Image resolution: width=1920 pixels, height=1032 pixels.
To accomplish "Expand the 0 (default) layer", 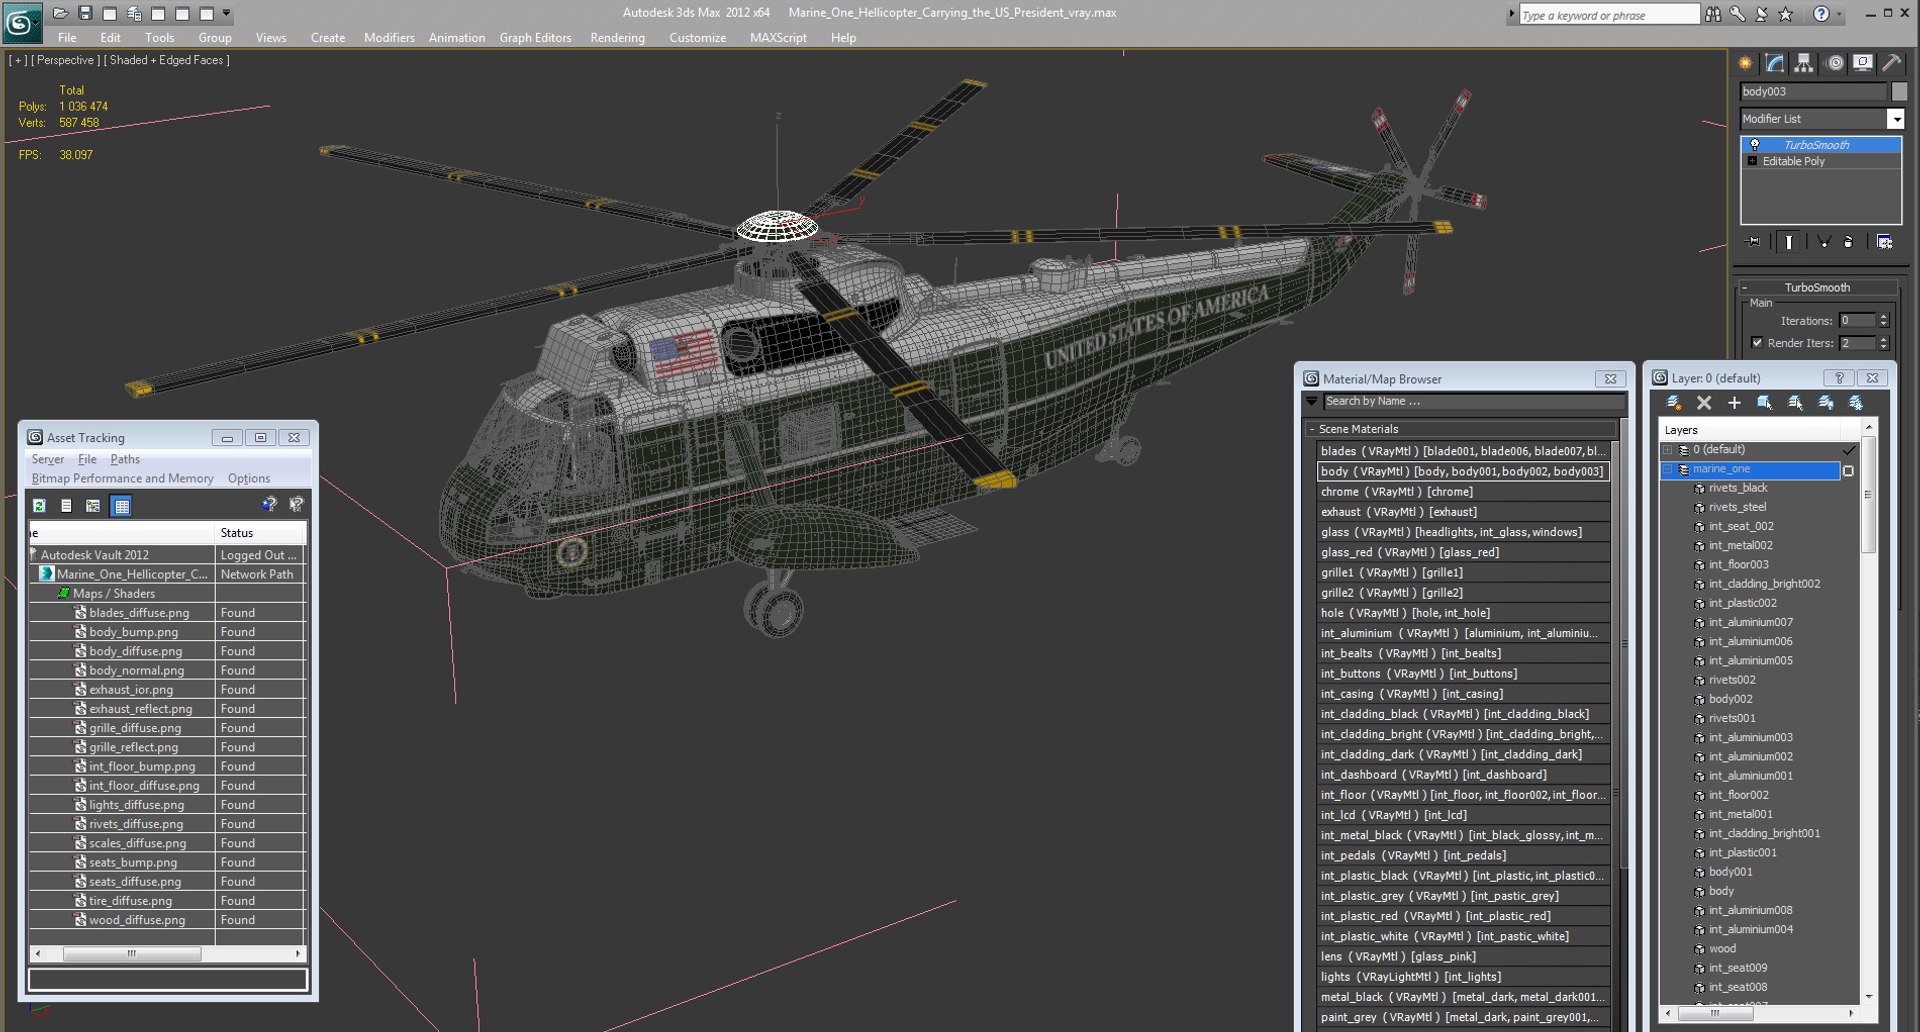I will [x=1668, y=450].
